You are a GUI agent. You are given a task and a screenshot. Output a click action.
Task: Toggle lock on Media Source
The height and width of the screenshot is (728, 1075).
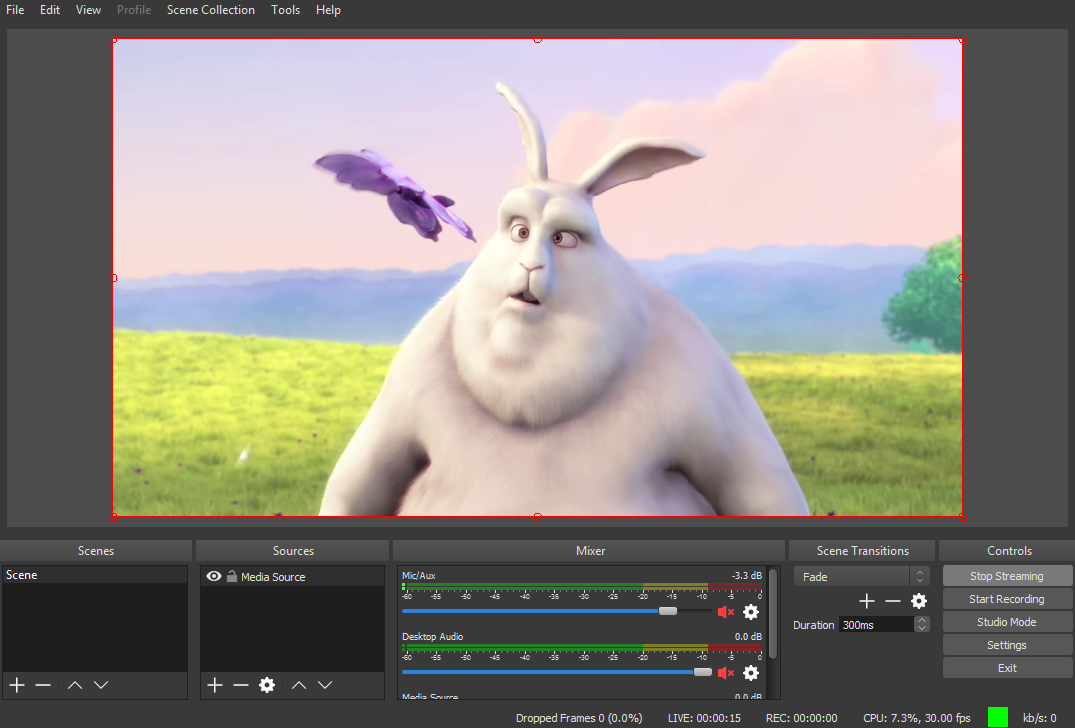[x=232, y=576]
